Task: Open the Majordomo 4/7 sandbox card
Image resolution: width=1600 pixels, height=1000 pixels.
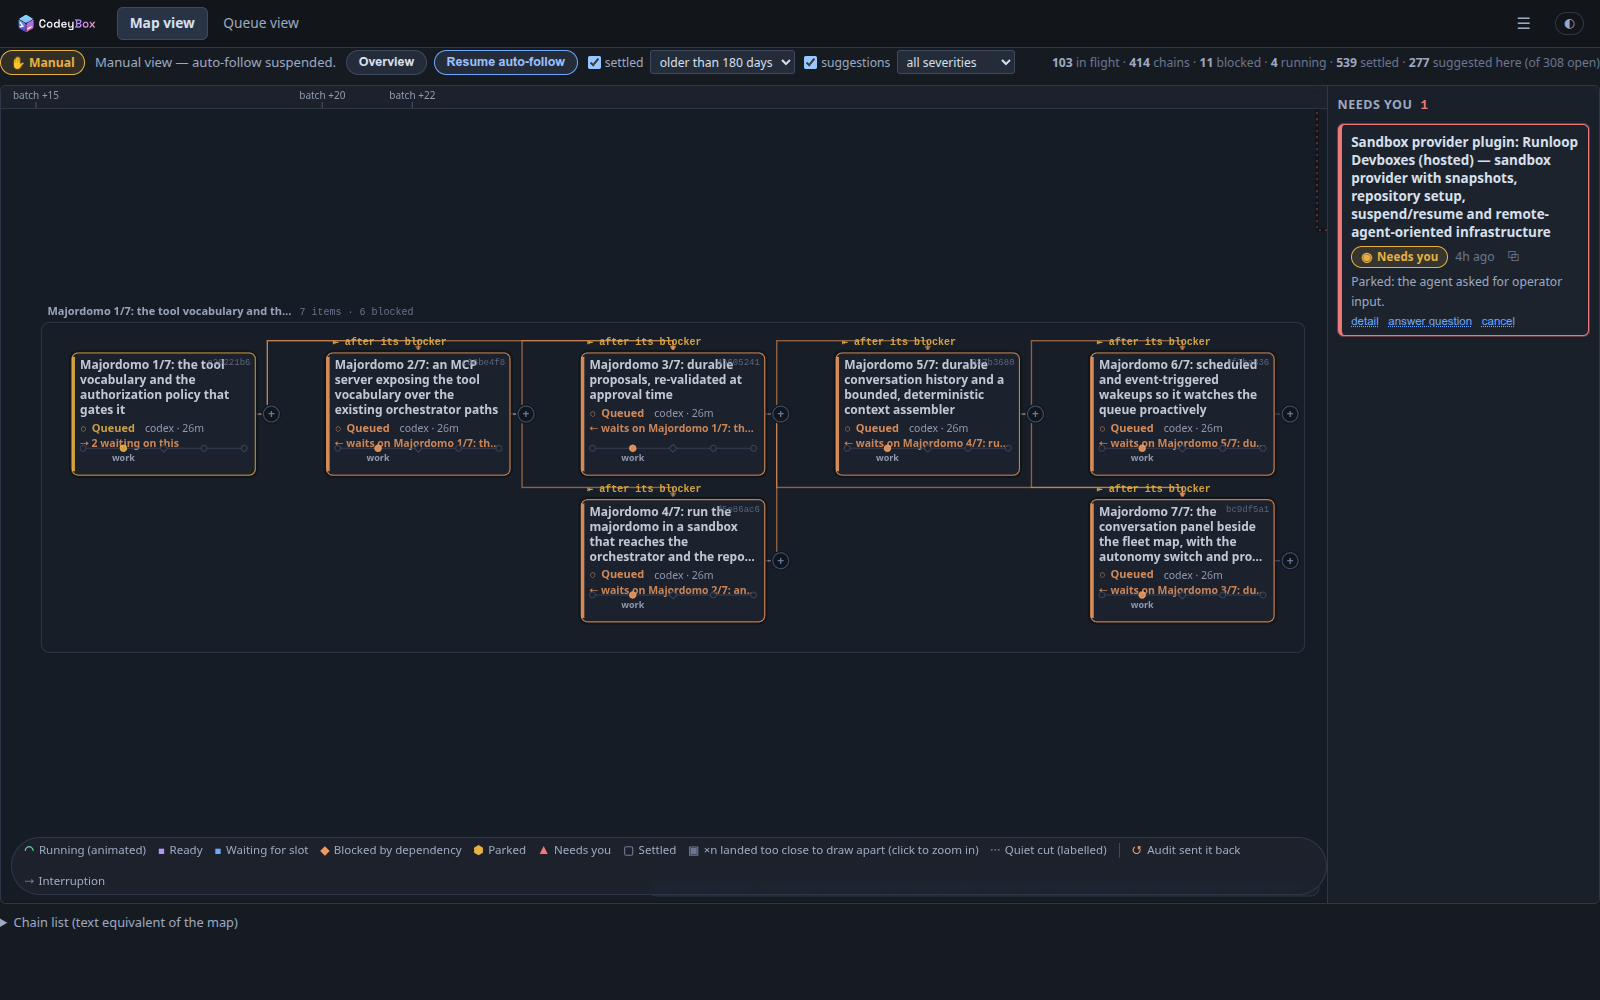Action: click(x=673, y=560)
